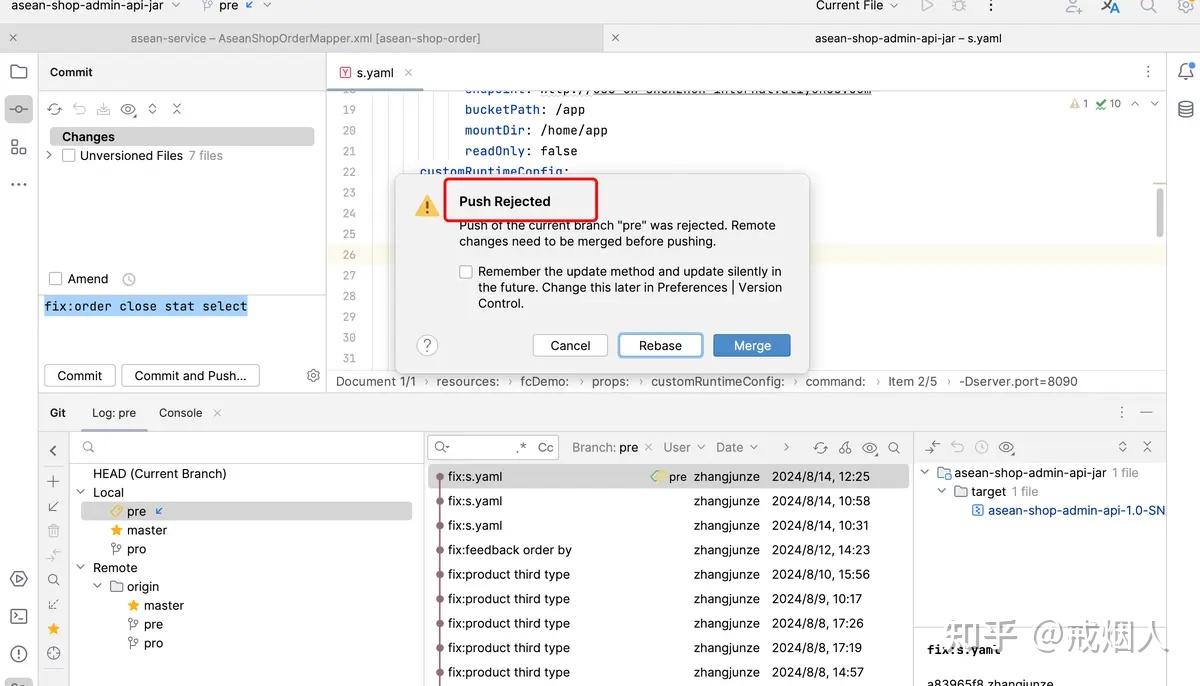Check the Unversioned Files checkbox
The width and height of the screenshot is (1200, 686).
pyautogui.click(x=68, y=155)
